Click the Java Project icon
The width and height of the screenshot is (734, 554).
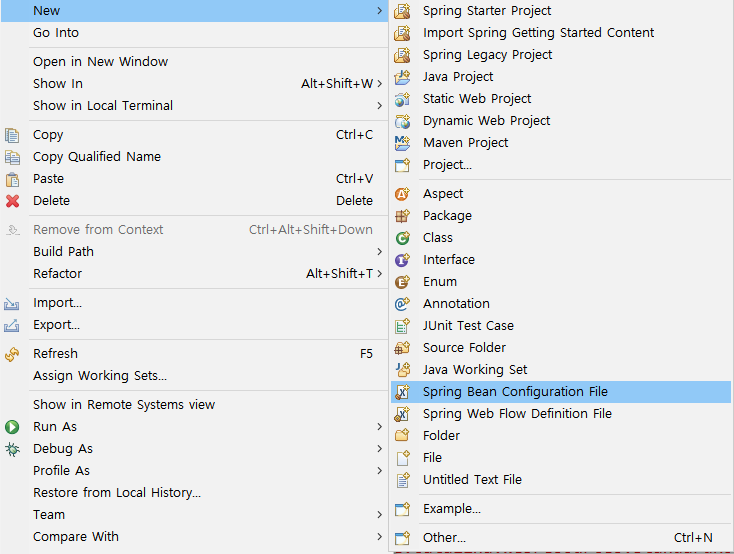coord(402,77)
